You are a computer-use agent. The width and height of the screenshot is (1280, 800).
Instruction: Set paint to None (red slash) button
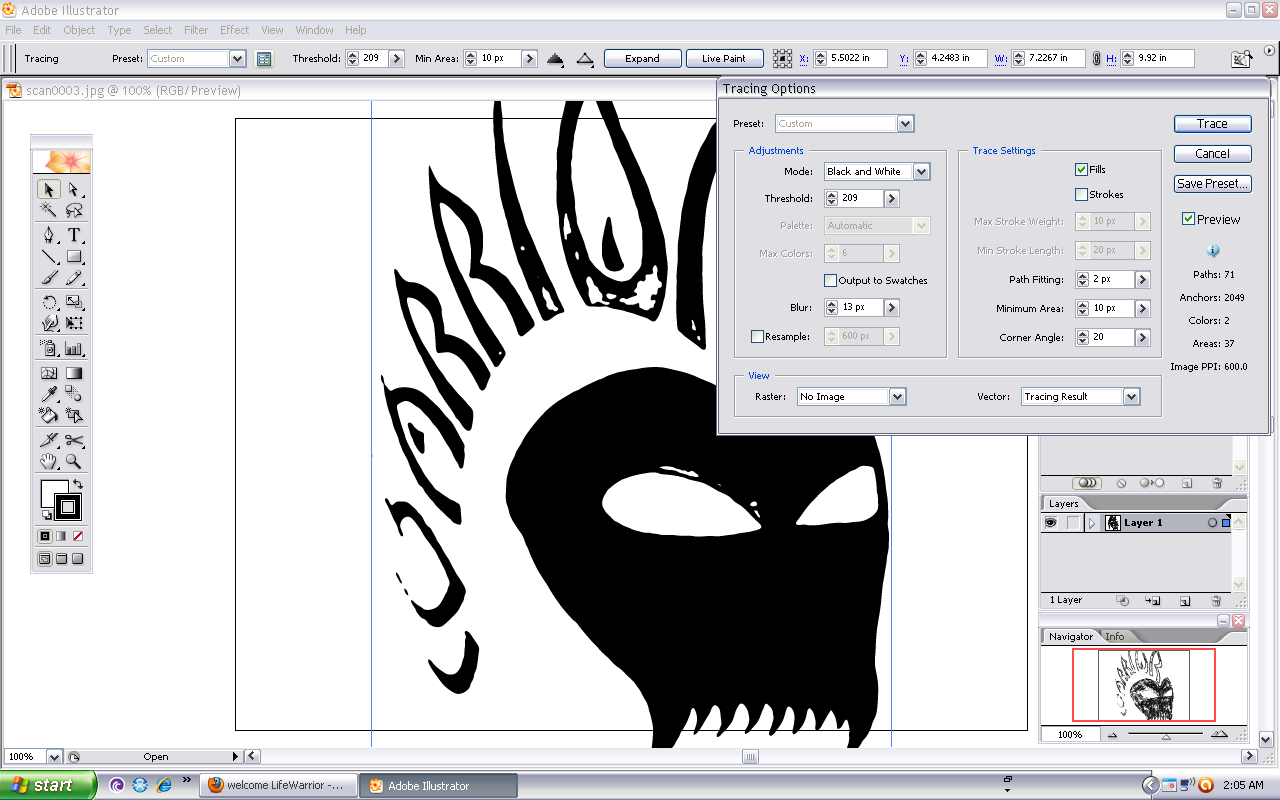(78, 537)
